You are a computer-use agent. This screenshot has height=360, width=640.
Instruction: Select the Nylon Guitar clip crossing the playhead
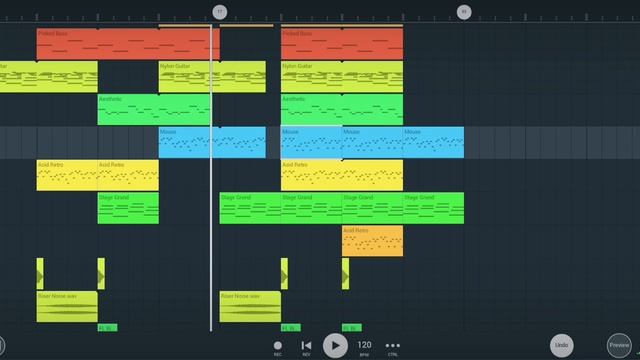coord(212,77)
